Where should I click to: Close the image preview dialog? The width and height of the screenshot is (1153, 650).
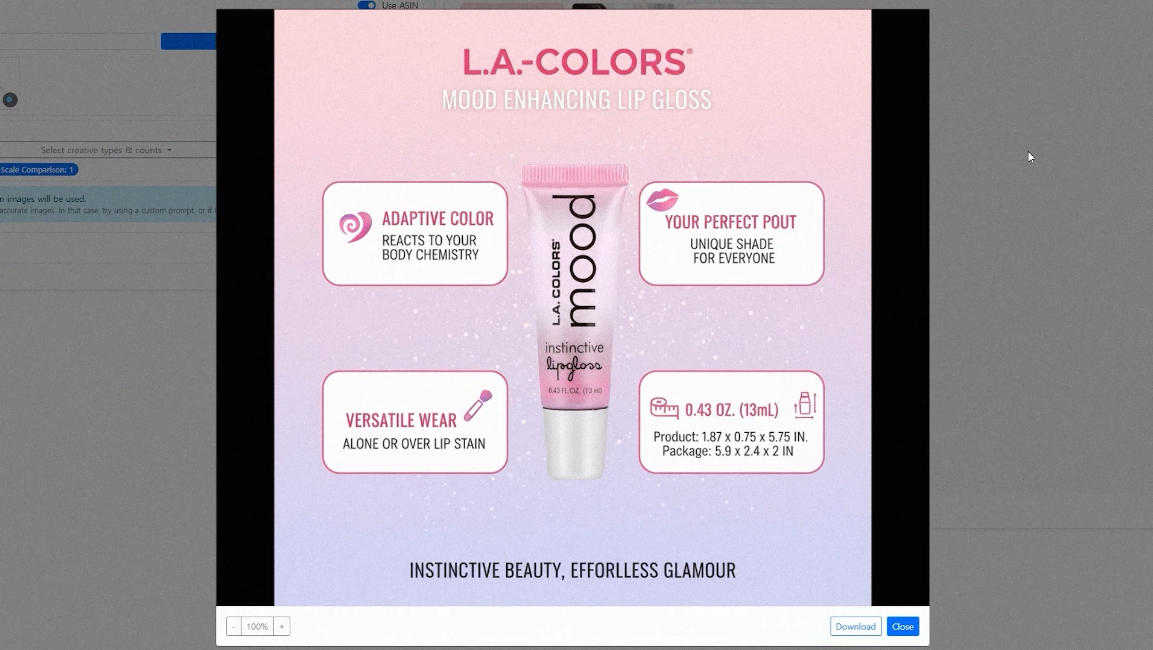pos(902,626)
